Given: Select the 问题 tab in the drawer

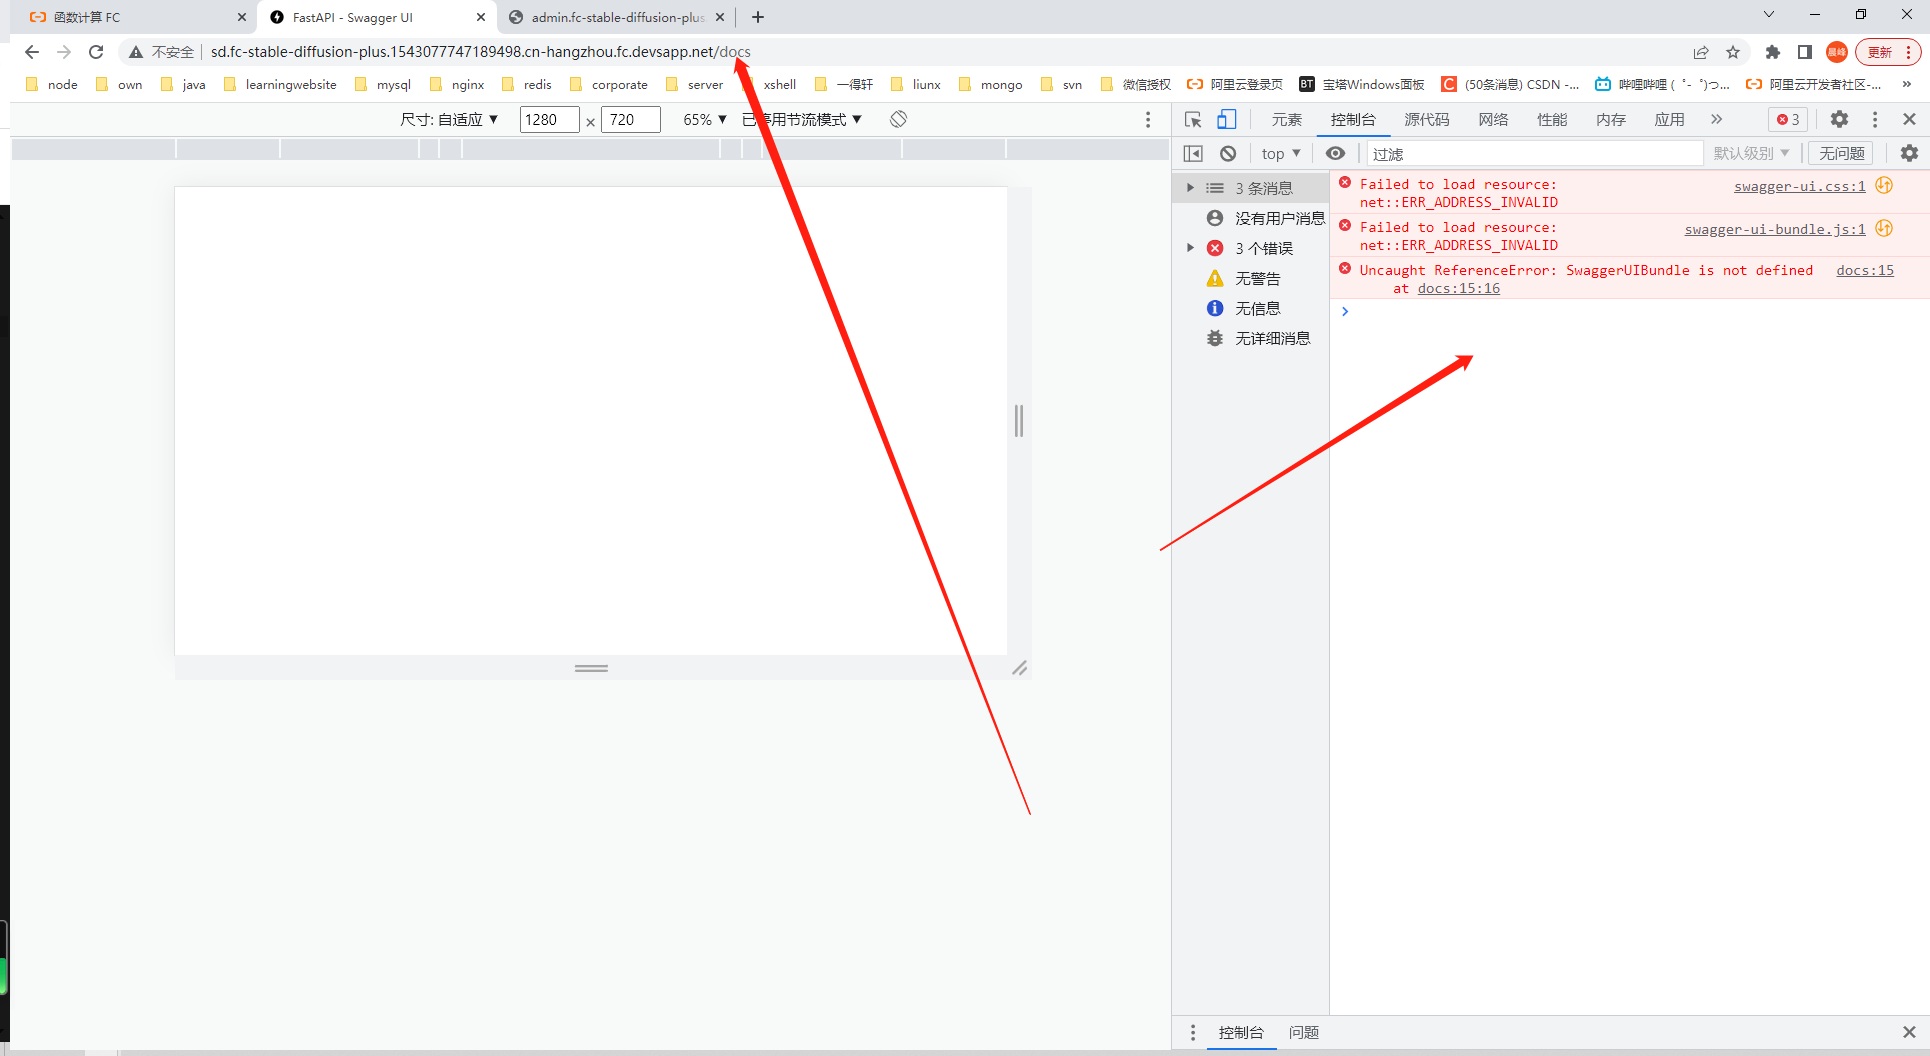Looking at the screenshot, I should [x=1303, y=1033].
